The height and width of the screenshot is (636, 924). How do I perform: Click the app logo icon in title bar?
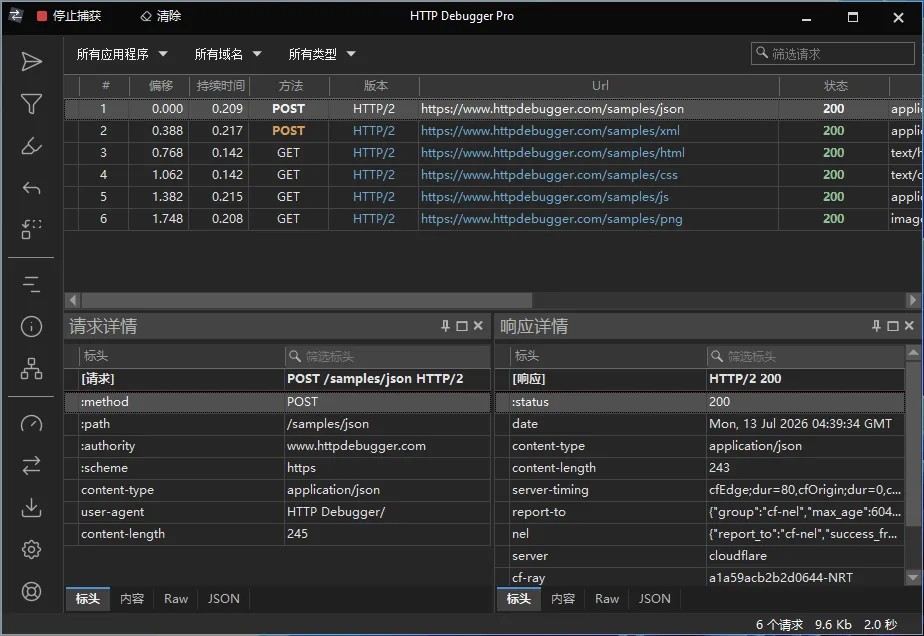(16, 16)
